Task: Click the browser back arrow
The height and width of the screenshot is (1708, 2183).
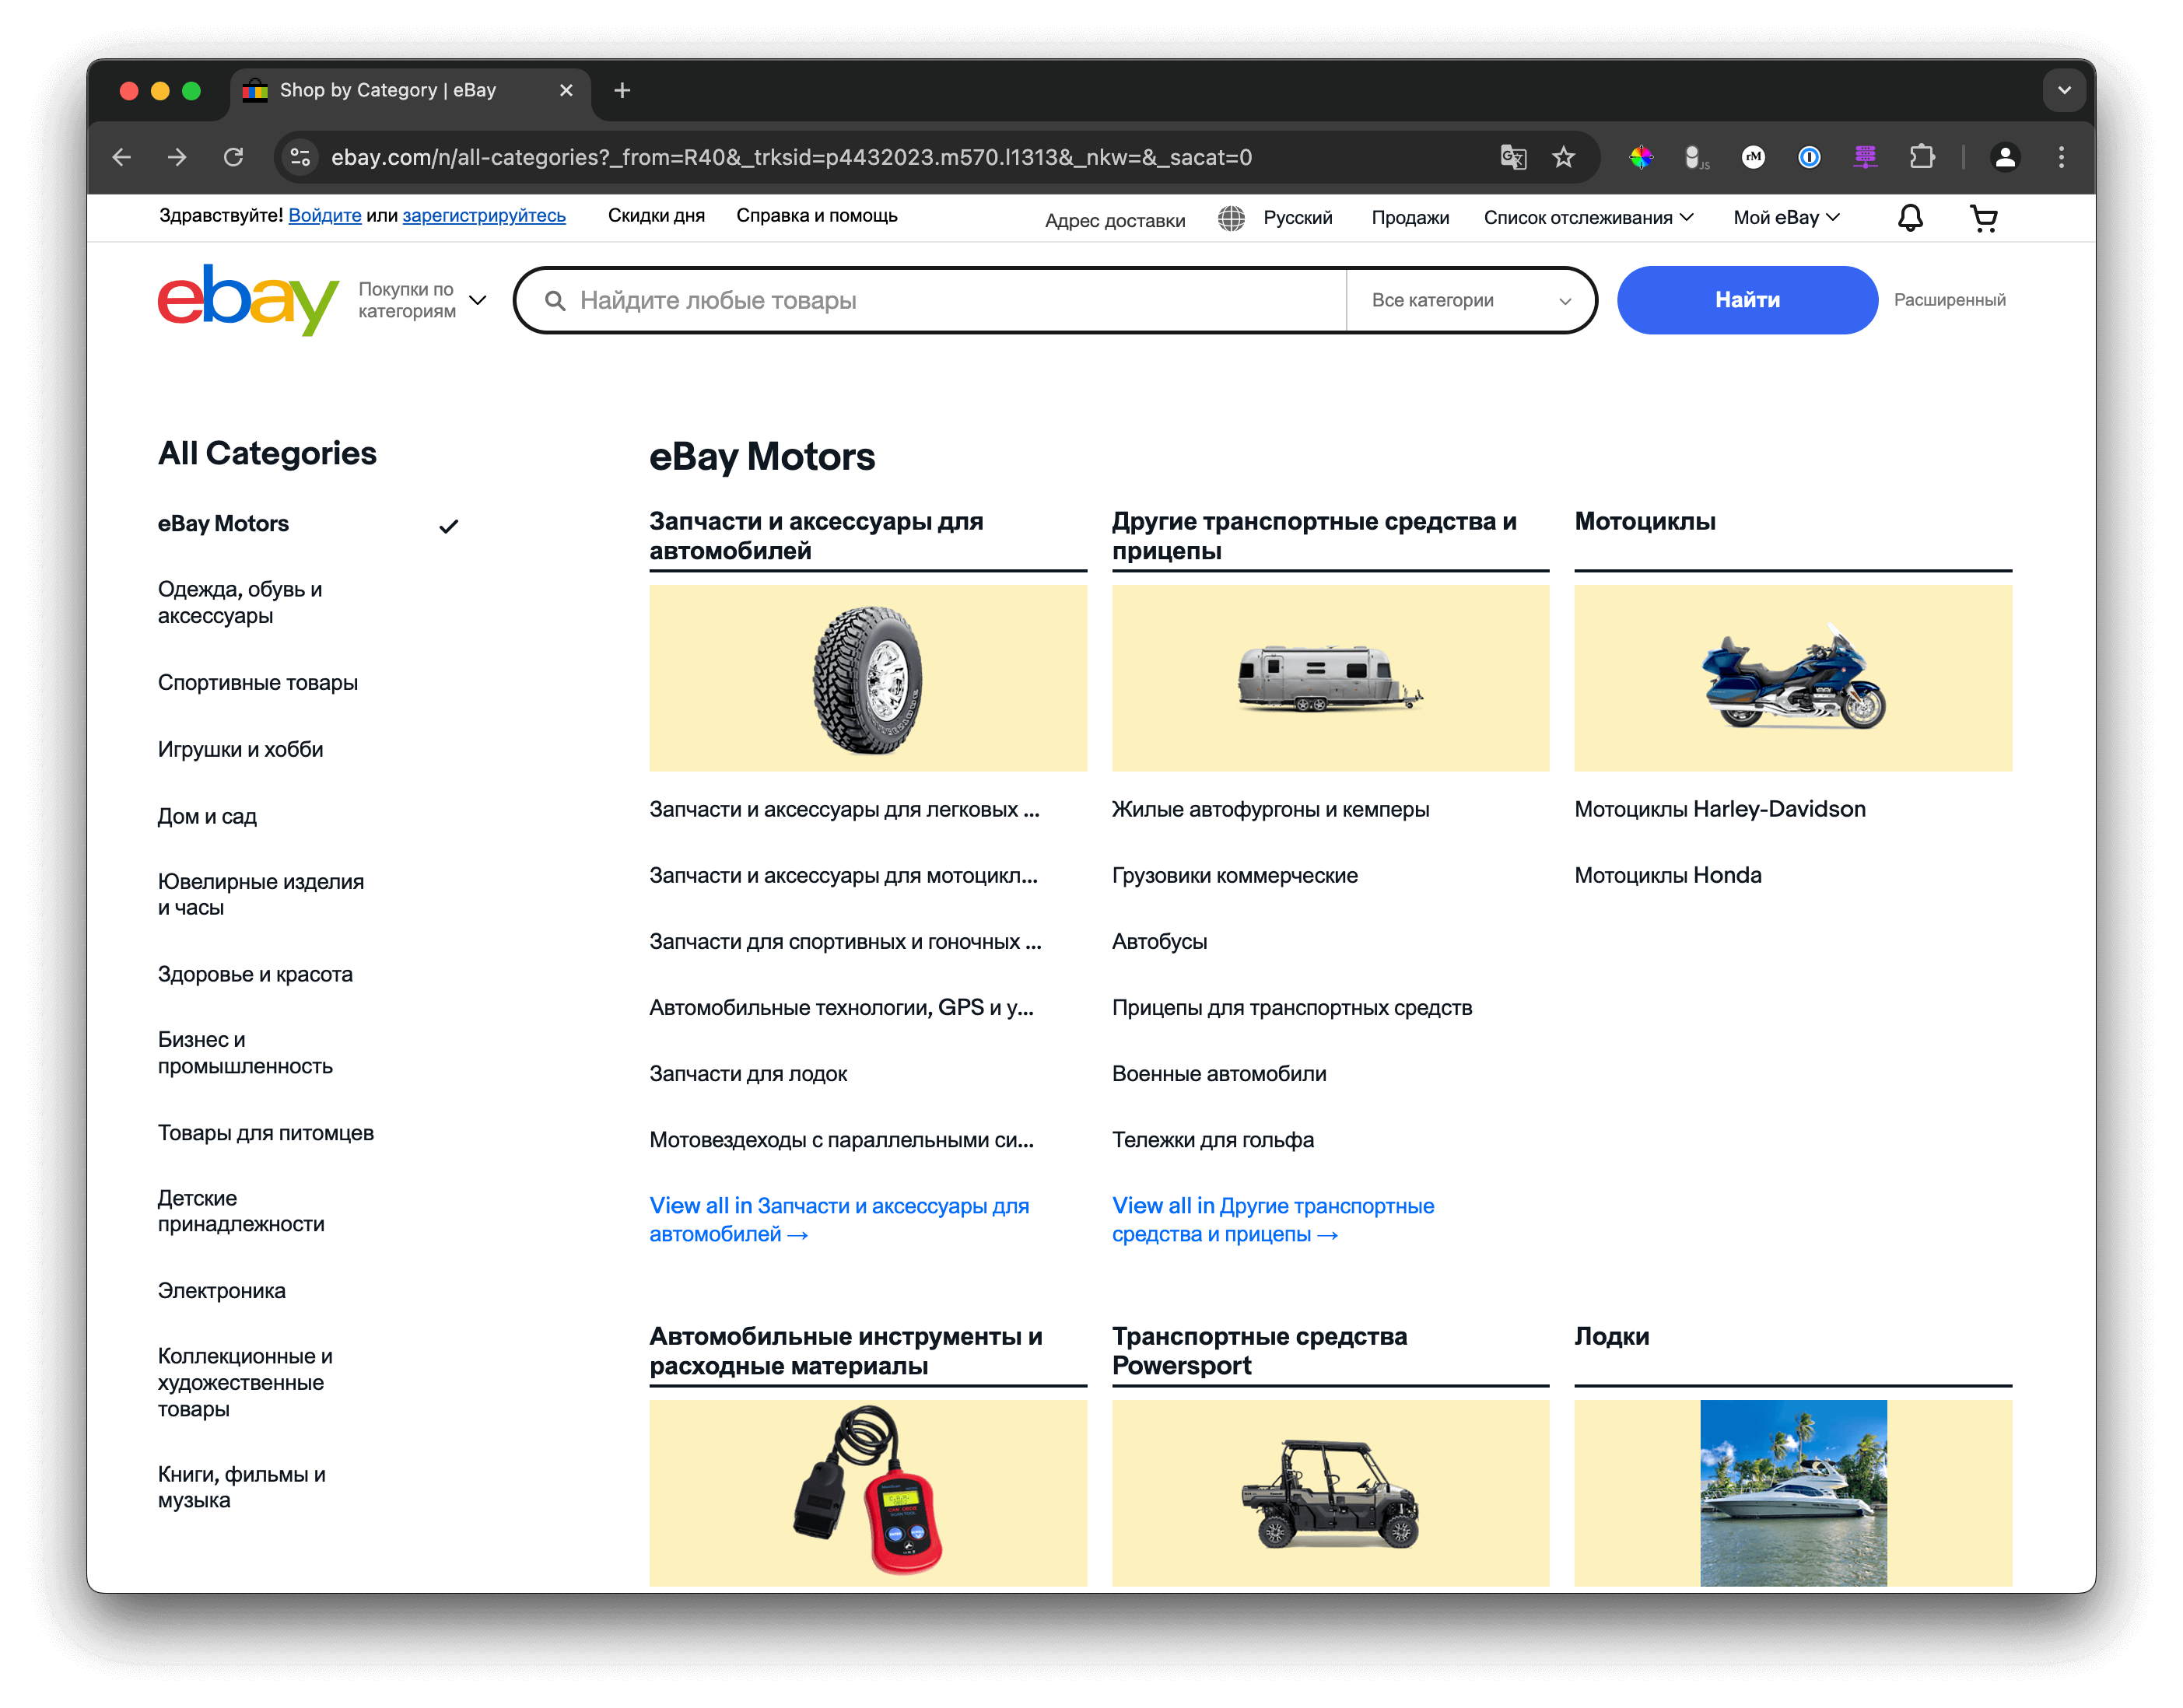Action: (x=122, y=157)
